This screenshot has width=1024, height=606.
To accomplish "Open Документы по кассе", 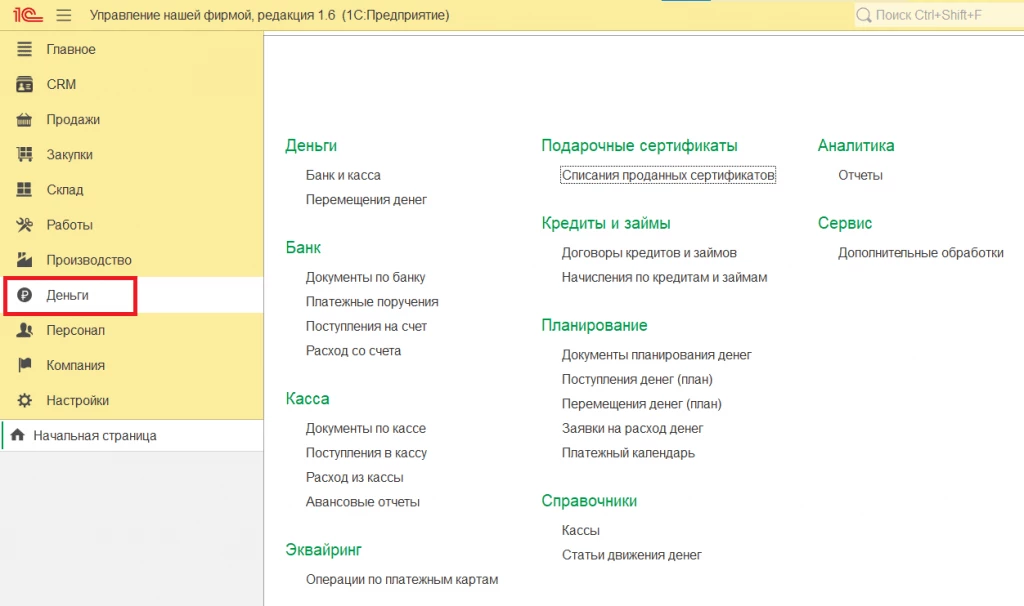I will click(366, 428).
